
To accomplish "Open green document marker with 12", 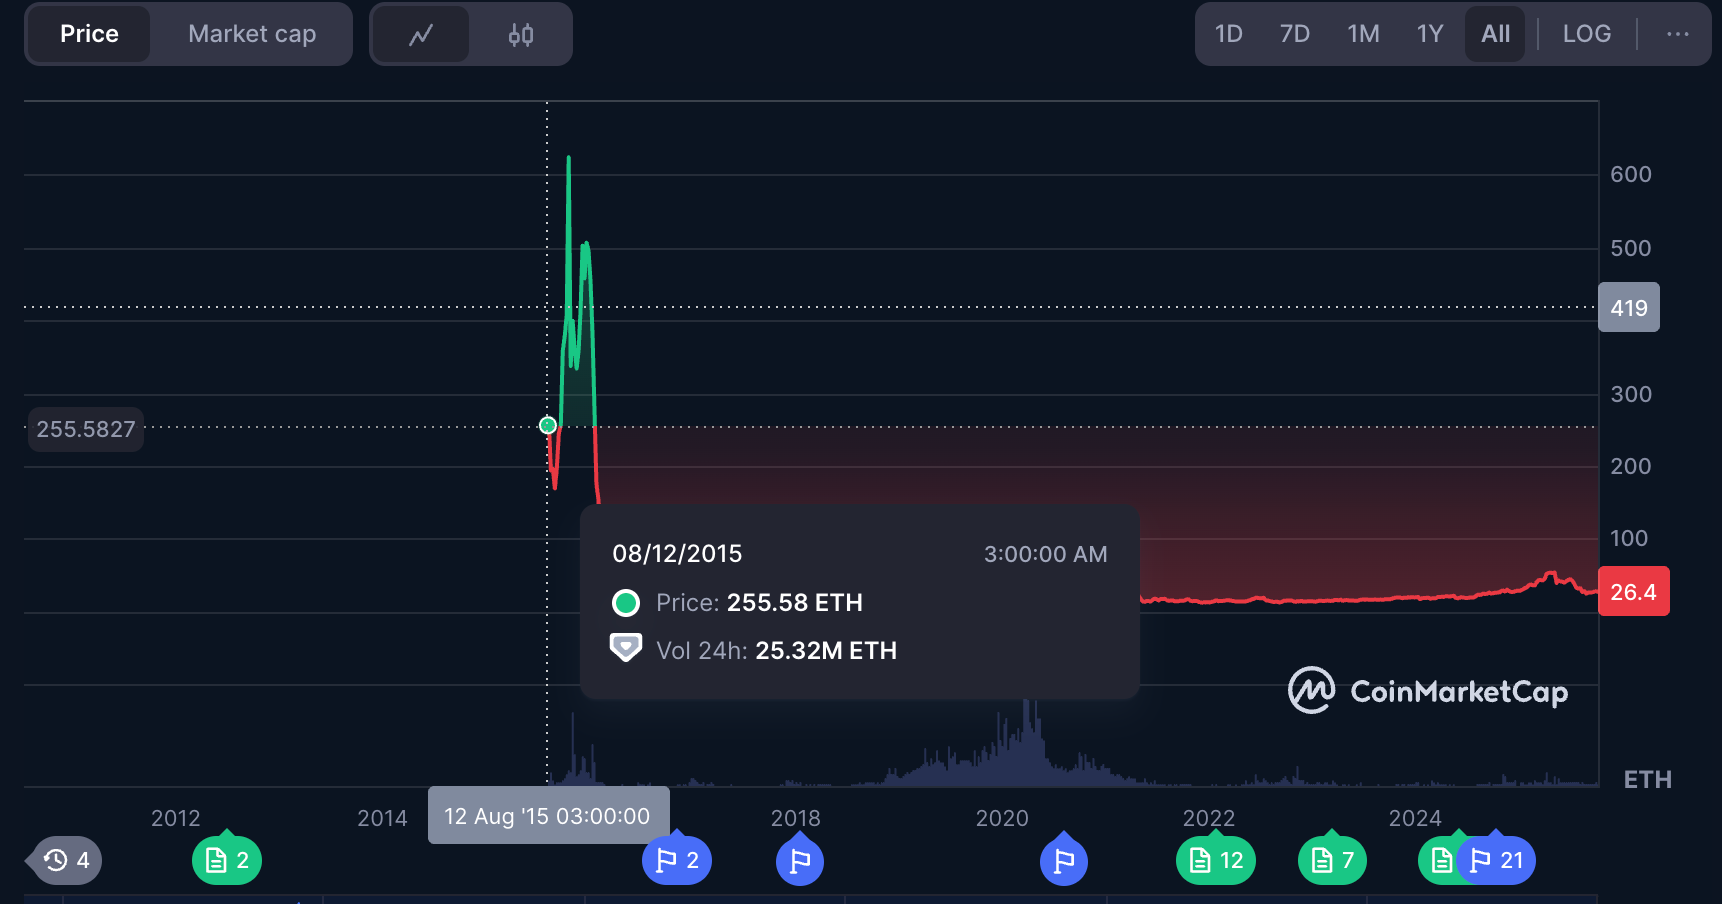I will pos(1216,860).
